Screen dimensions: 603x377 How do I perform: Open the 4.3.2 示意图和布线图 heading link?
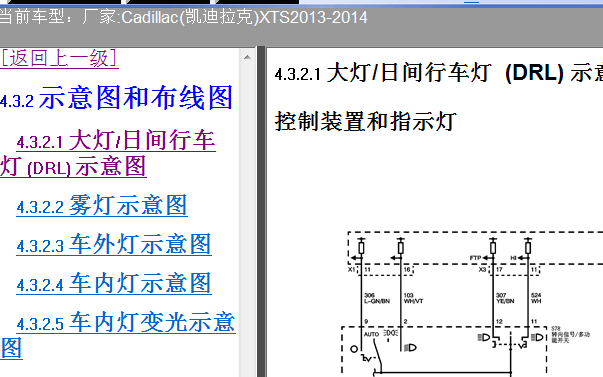(x=117, y=98)
